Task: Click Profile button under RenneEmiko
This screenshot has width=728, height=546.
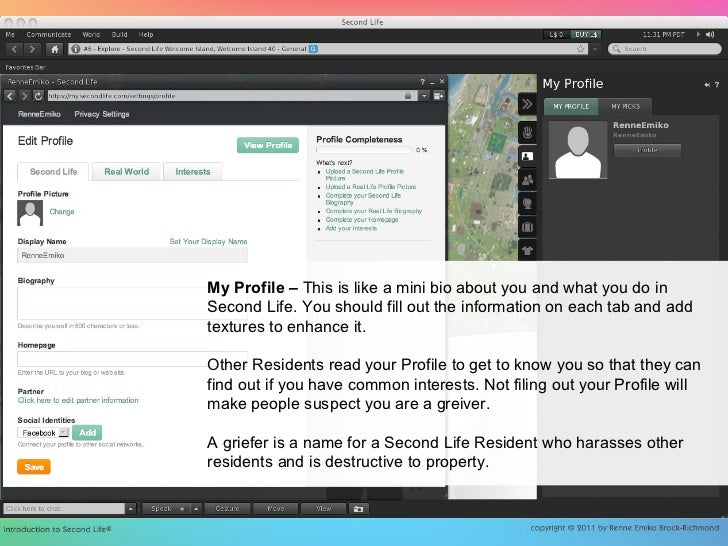Action: click(x=647, y=150)
